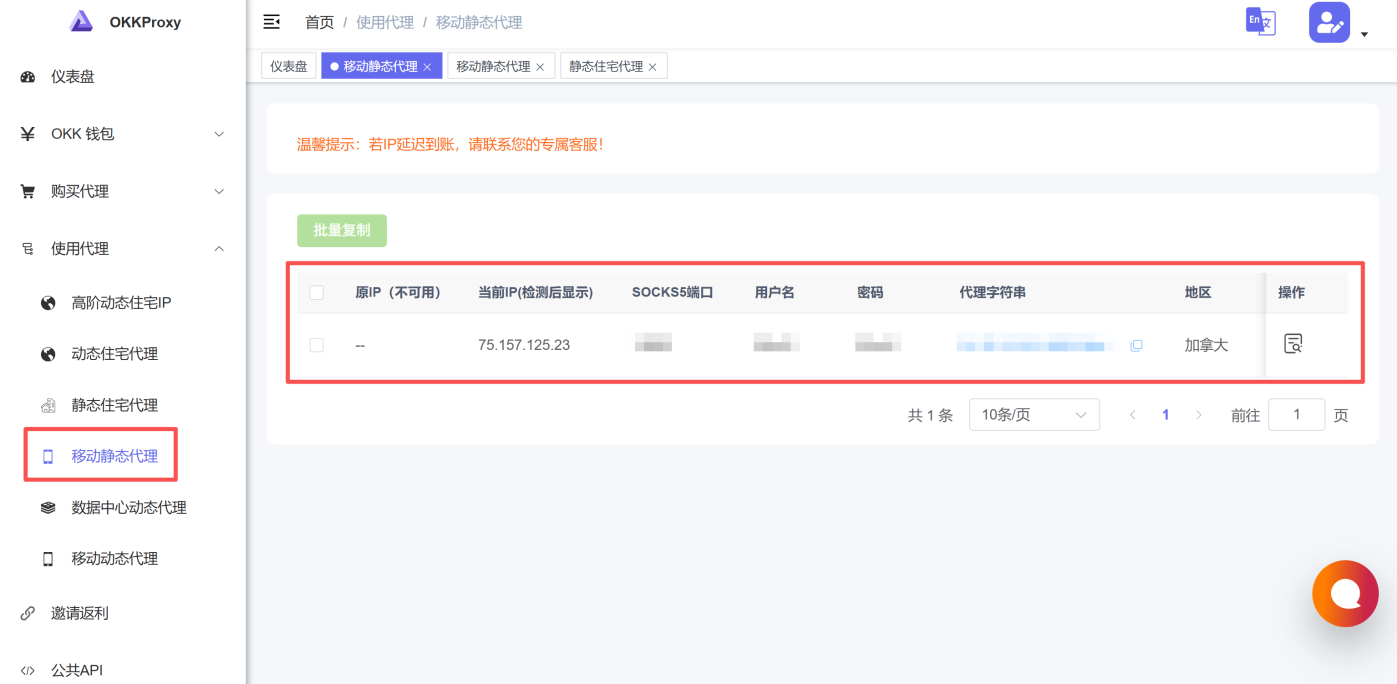This screenshot has width=1397, height=684.
Task: Select page 1 in pagination
Action: click(1165, 415)
